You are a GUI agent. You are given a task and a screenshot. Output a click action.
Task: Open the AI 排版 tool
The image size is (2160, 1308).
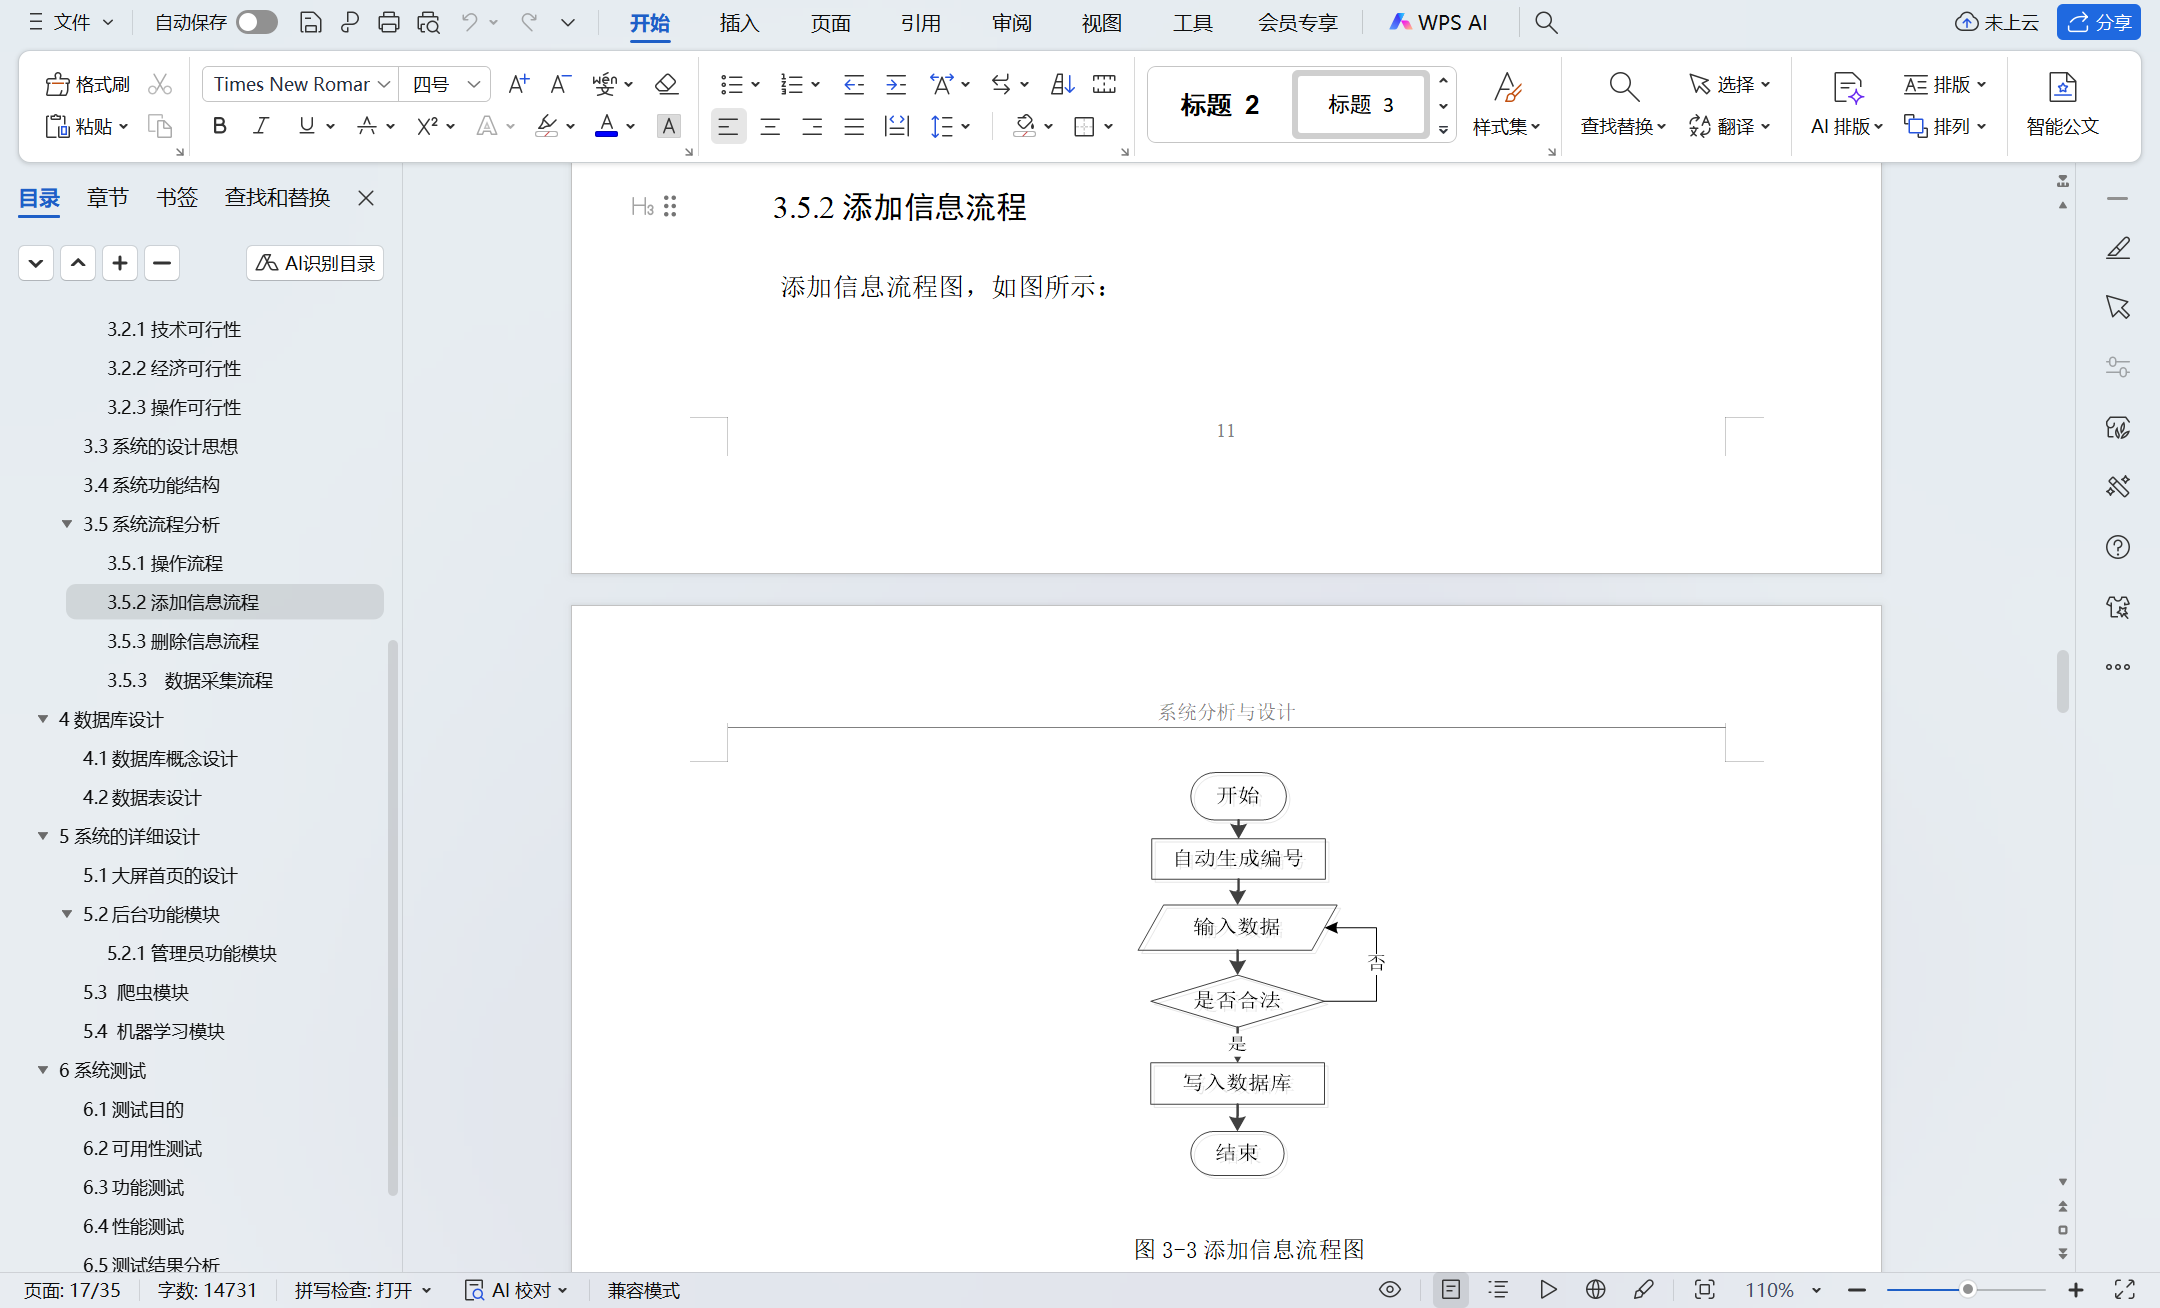tap(1846, 105)
